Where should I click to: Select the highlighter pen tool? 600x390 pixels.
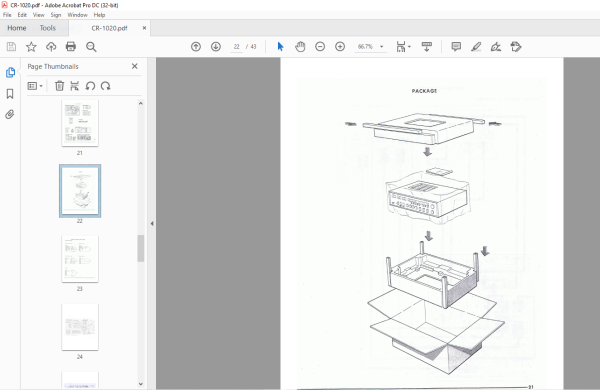[x=476, y=47]
